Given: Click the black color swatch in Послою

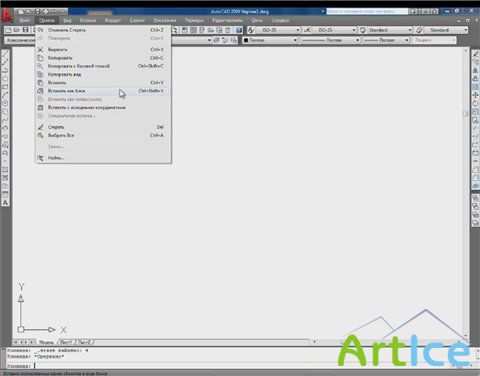Looking at the screenshot, I should [246, 40].
